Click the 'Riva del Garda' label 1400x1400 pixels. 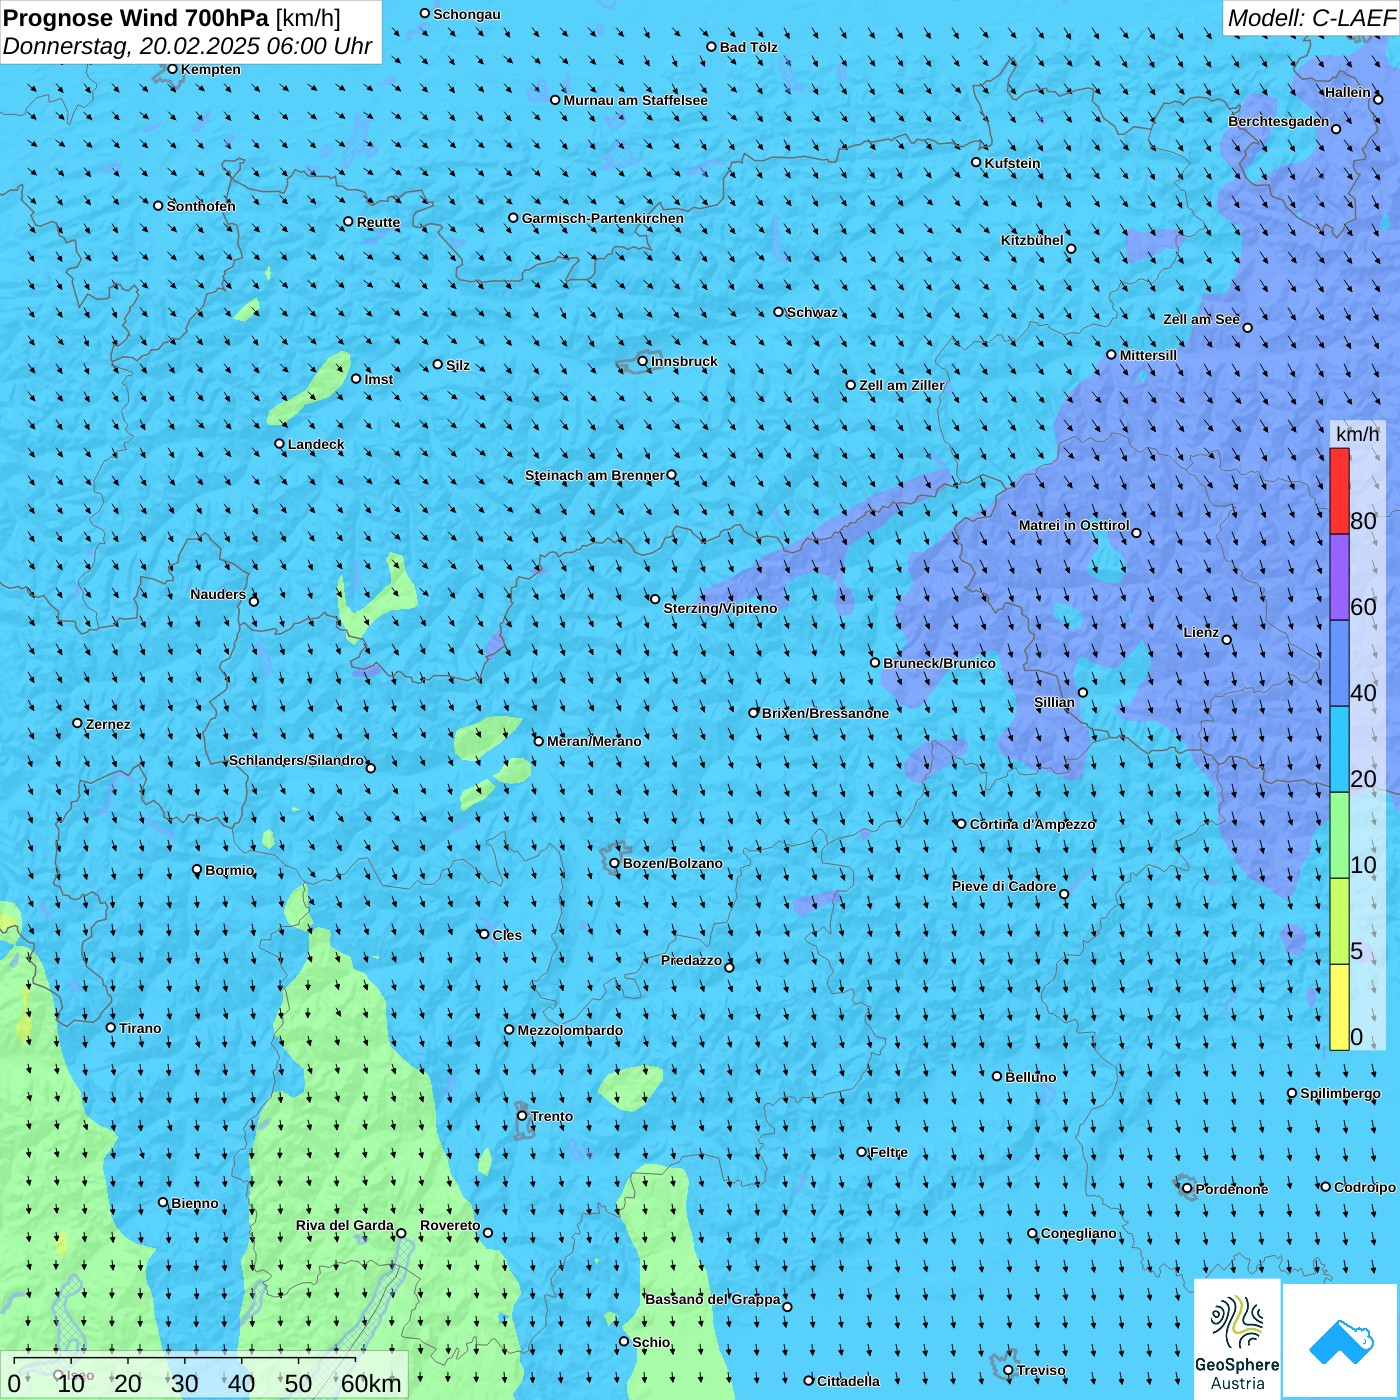click(345, 1225)
